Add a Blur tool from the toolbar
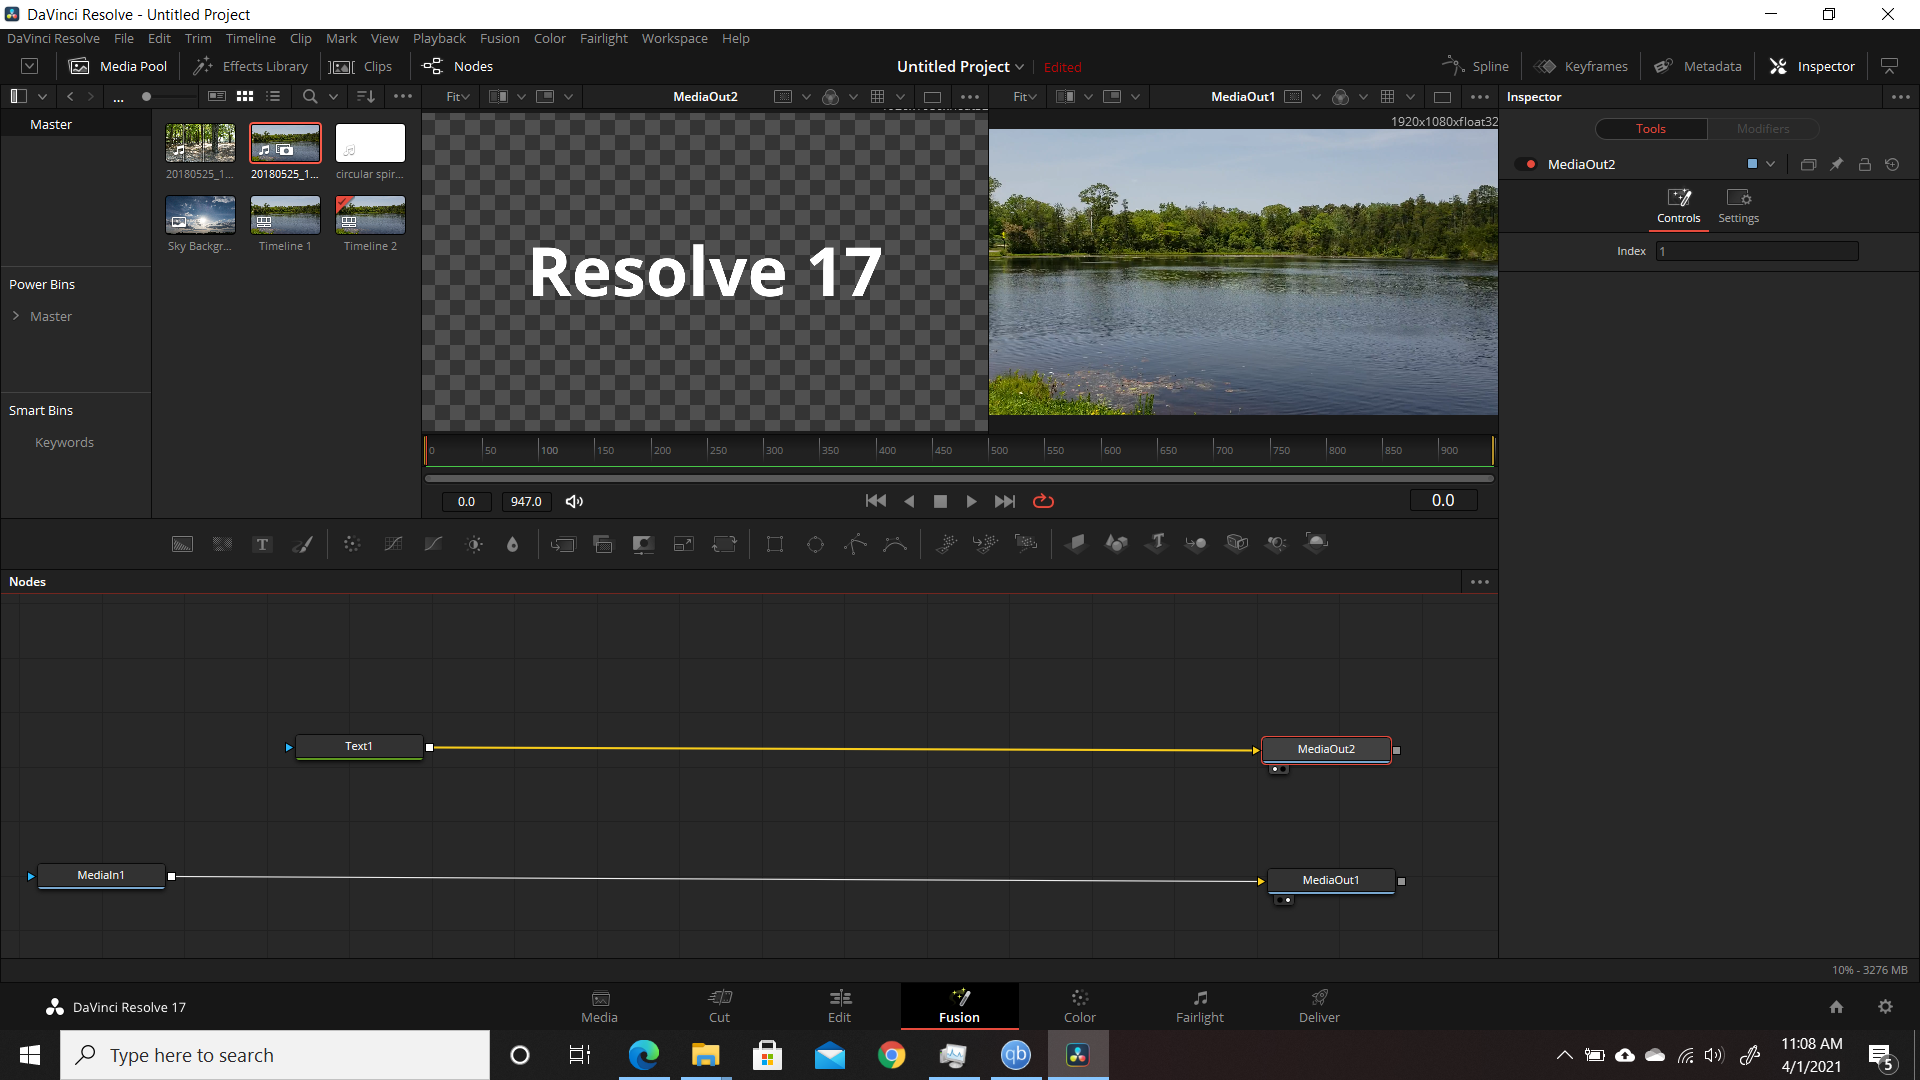Image resolution: width=1920 pixels, height=1080 pixels. pos(513,544)
